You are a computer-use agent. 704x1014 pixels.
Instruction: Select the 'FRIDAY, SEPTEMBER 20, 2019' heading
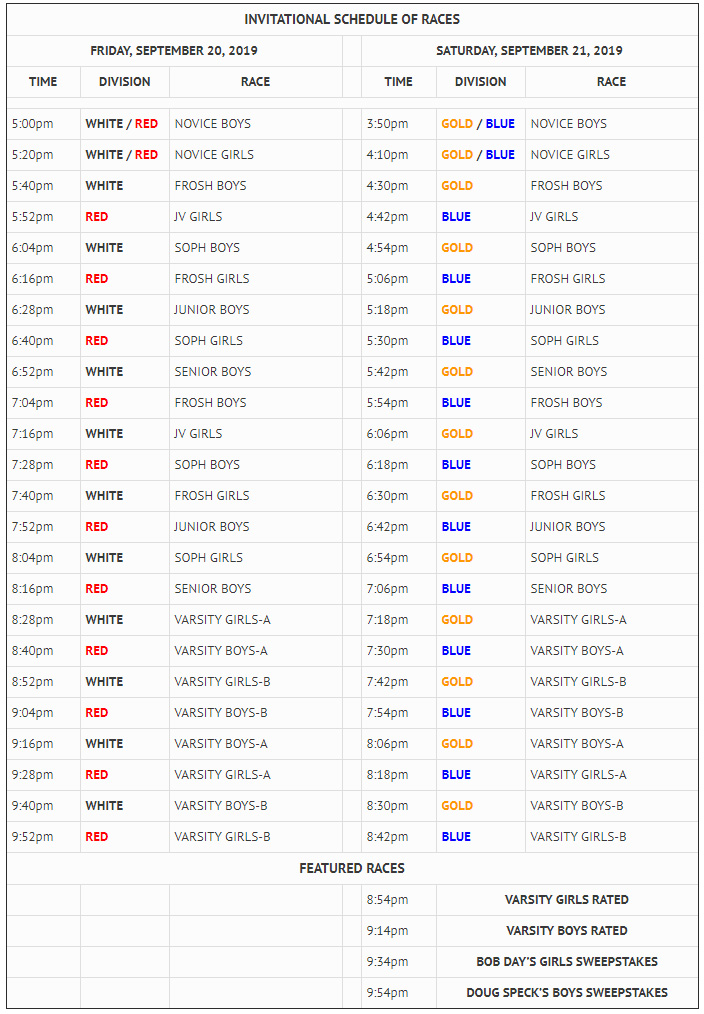click(x=174, y=50)
